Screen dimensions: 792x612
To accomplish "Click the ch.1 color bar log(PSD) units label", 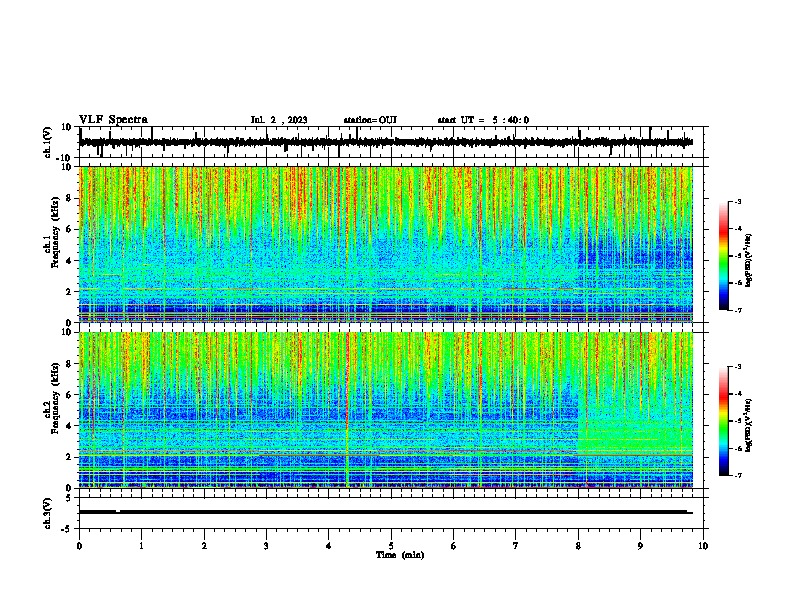I will [x=749, y=261].
